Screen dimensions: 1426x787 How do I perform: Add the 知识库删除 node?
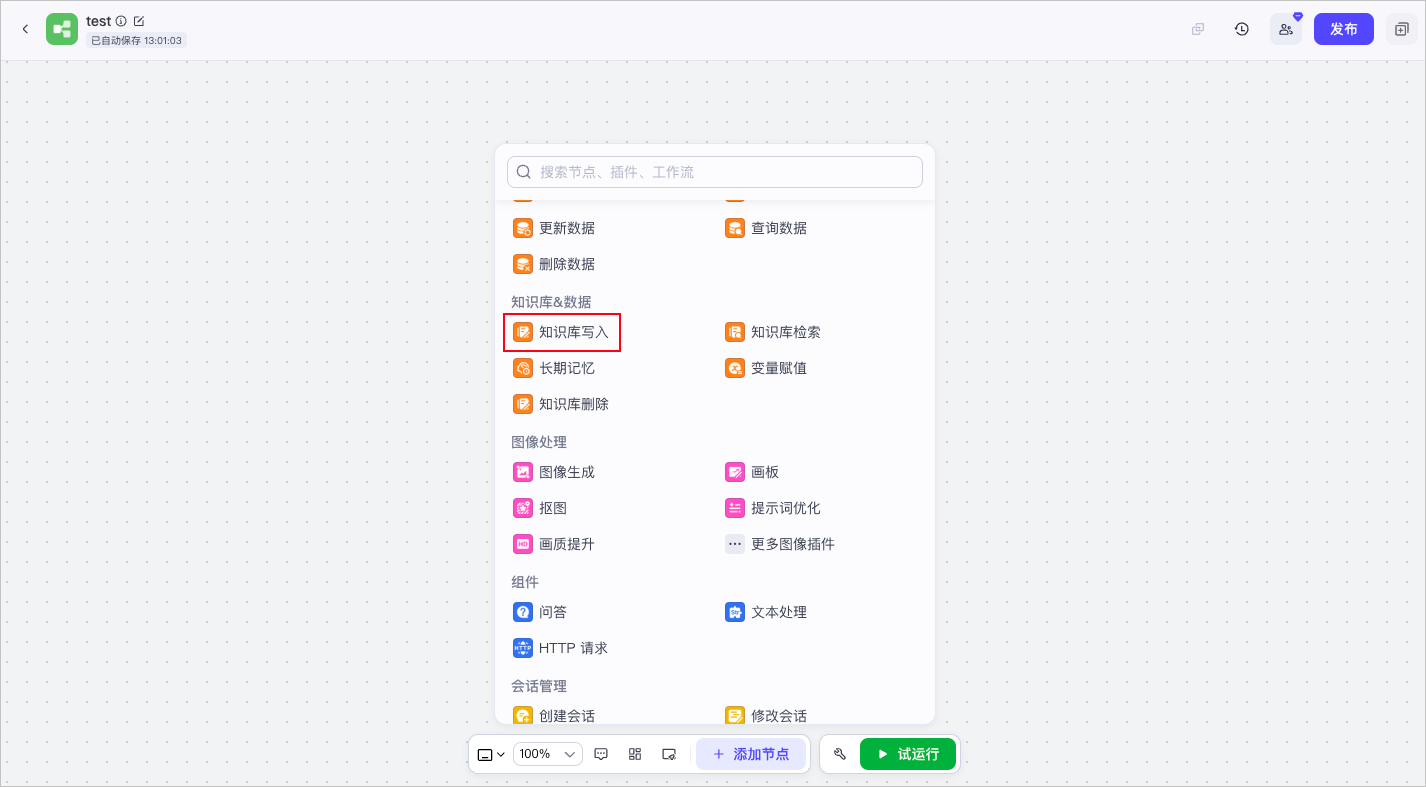point(562,404)
